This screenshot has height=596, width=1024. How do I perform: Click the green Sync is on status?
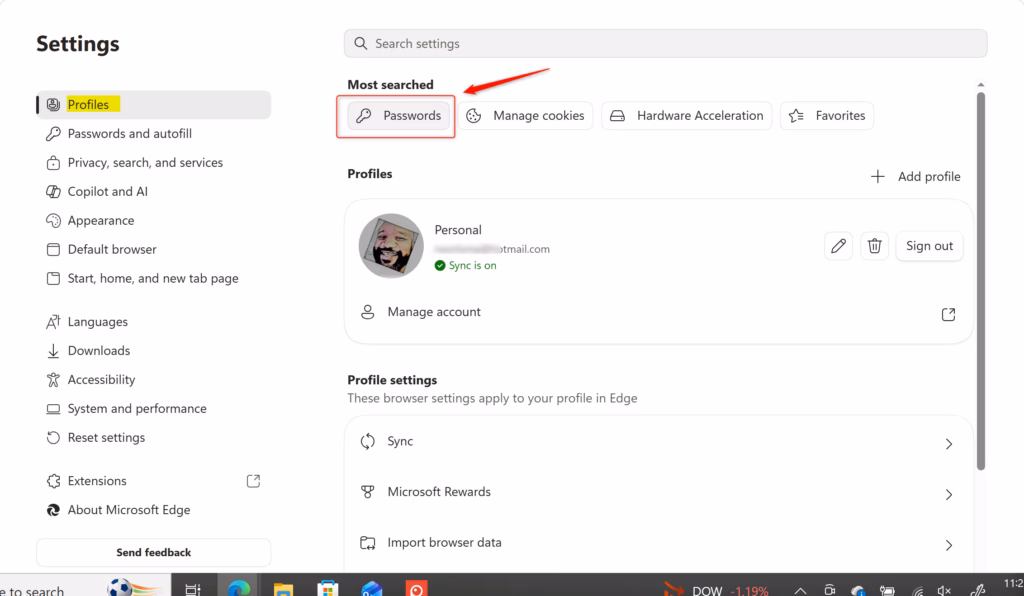[x=466, y=266]
